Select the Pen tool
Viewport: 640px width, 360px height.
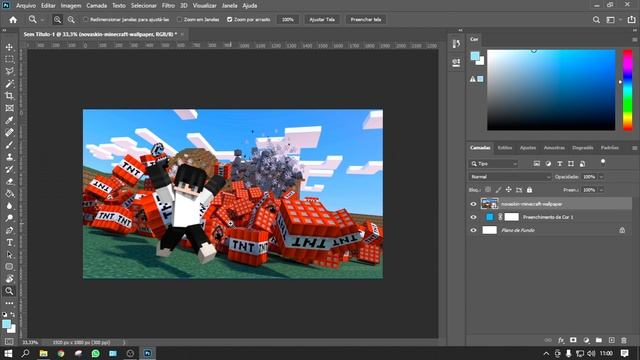coord(9,231)
